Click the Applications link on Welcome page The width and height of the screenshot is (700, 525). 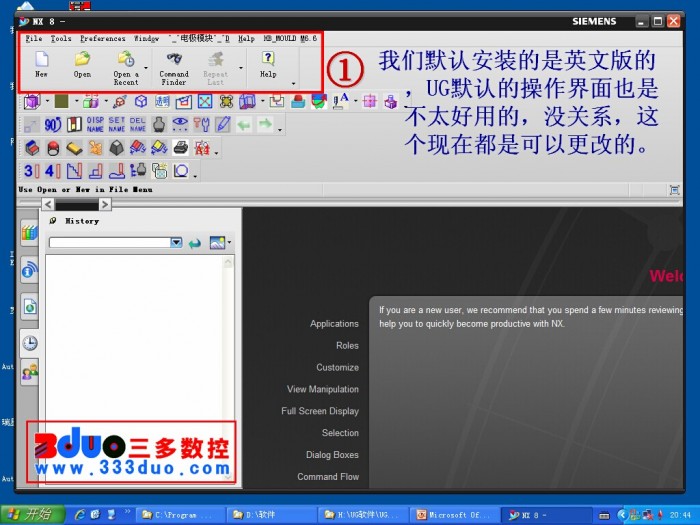(334, 324)
